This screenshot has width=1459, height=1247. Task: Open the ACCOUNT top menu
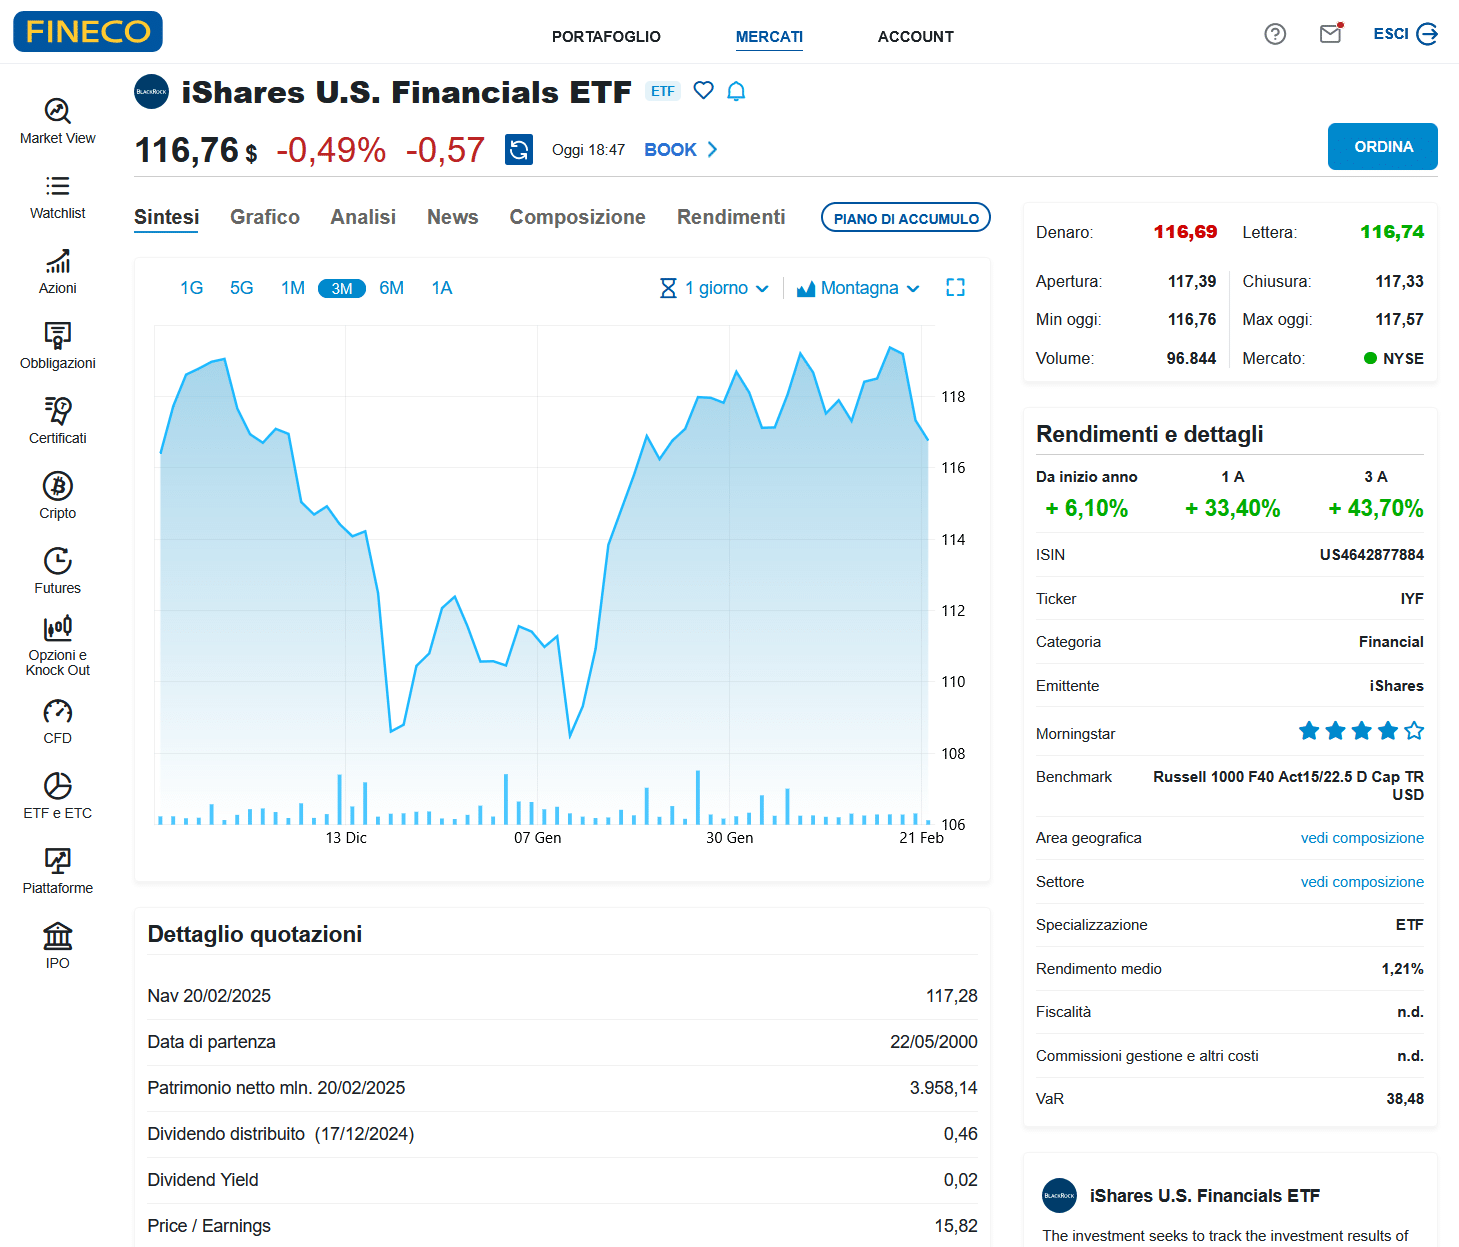click(916, 37)
